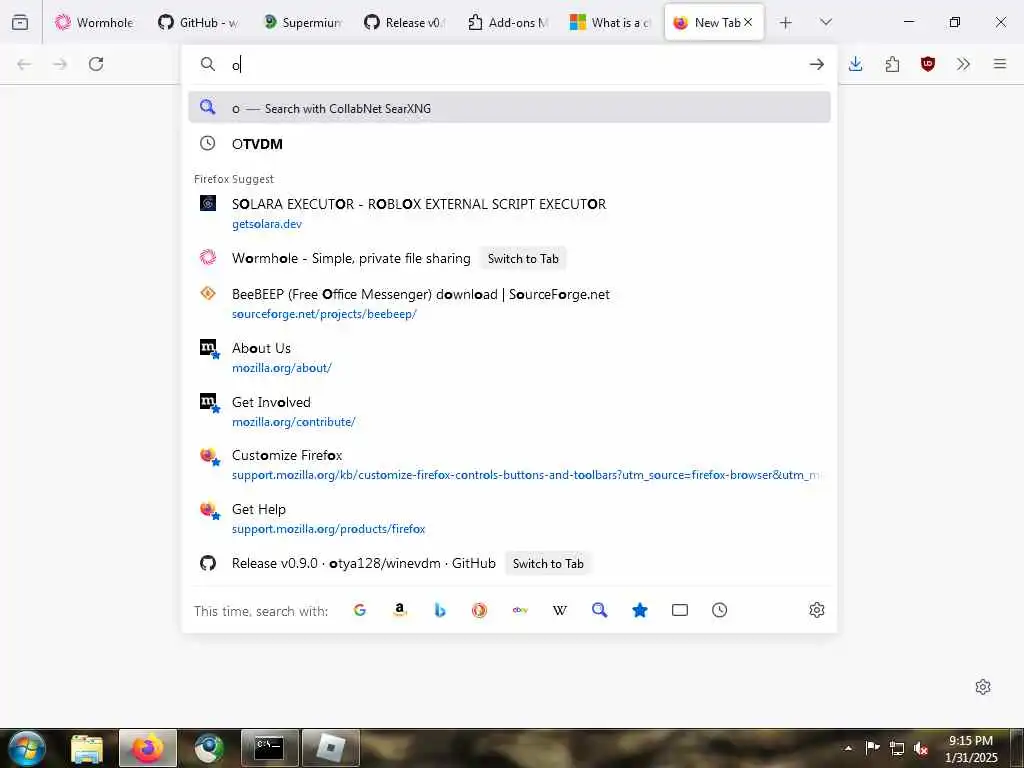The height and width of the screenshot is (768, 1024).
Task: Close the New Tab tab
Action: [x=748, y=22]
